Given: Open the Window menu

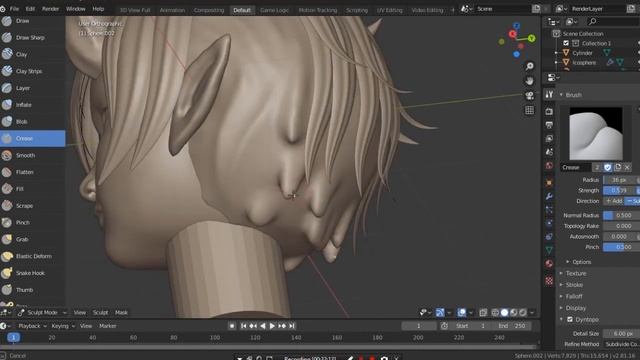Looking at the screenshot, I should pos(76,9).
